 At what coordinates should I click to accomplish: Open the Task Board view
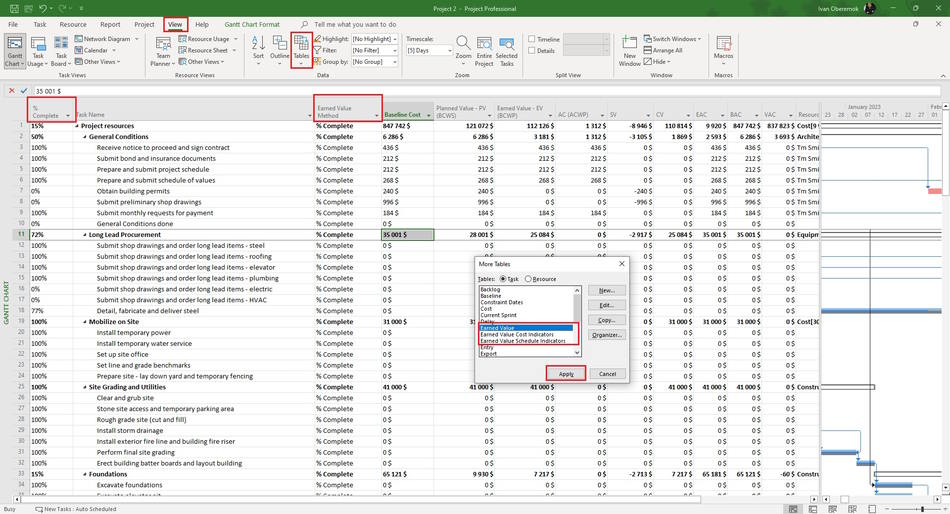point(59,51)
